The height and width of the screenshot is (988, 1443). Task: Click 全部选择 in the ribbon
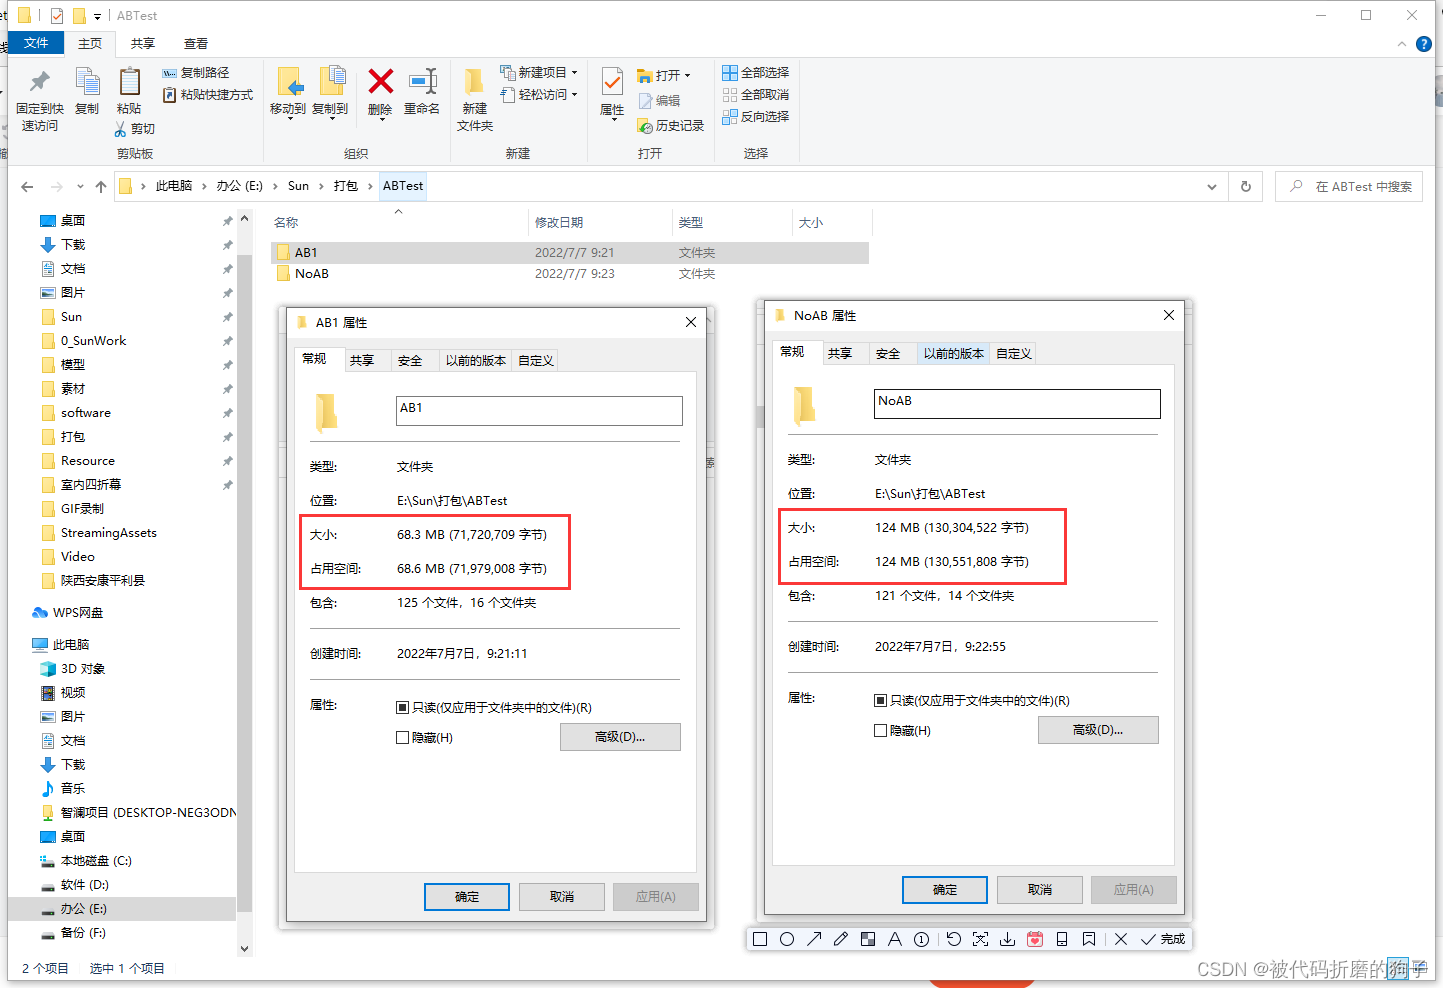point(756,73)
